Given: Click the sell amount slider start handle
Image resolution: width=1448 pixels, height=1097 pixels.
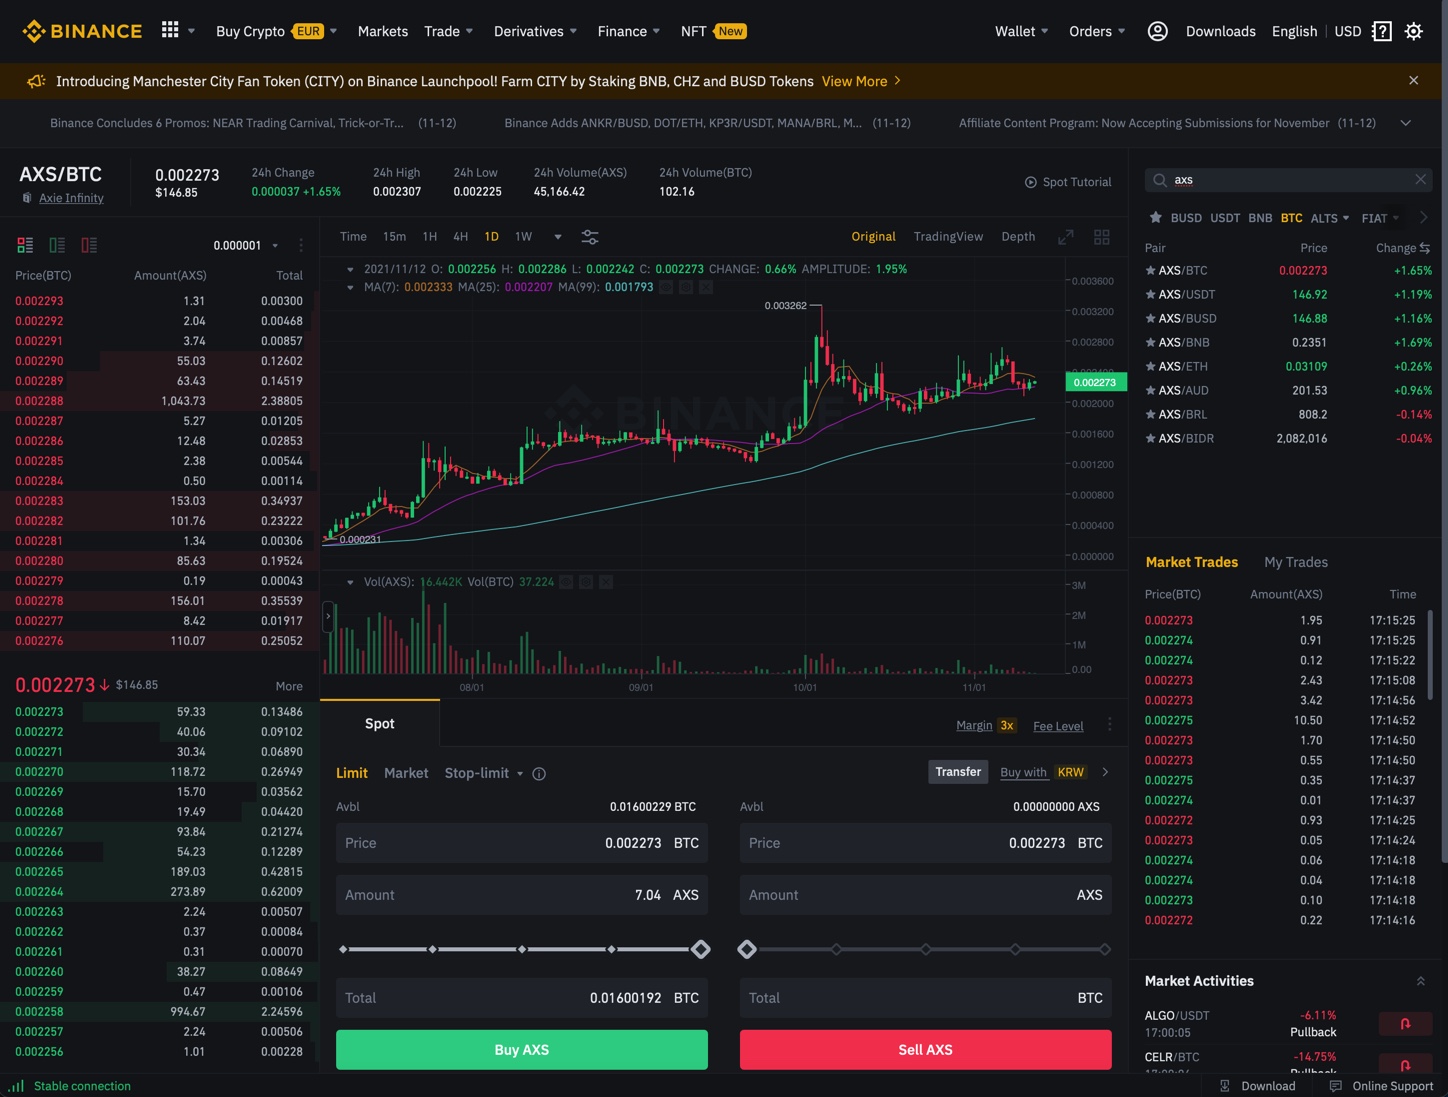Looking at the screenshot, I should point(747,949).
